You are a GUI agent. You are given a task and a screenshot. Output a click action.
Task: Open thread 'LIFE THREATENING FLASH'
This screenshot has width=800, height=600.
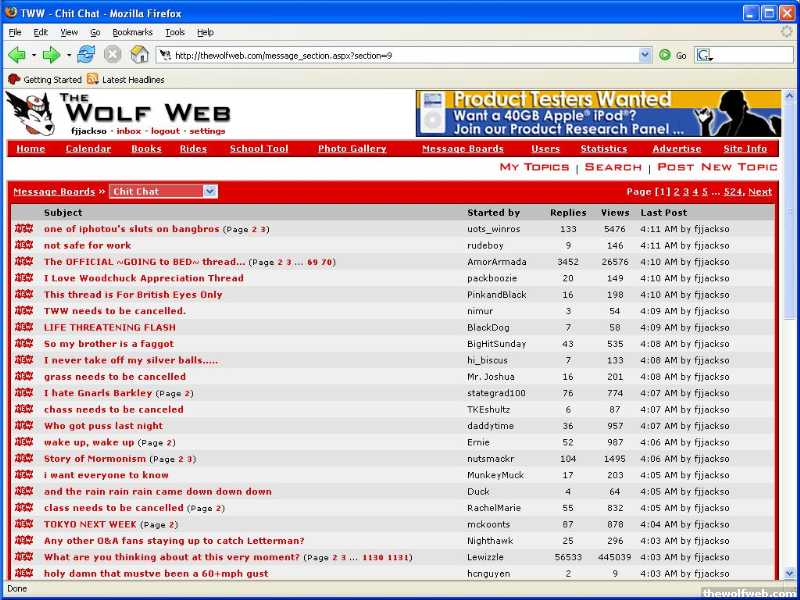click(109, 327)
